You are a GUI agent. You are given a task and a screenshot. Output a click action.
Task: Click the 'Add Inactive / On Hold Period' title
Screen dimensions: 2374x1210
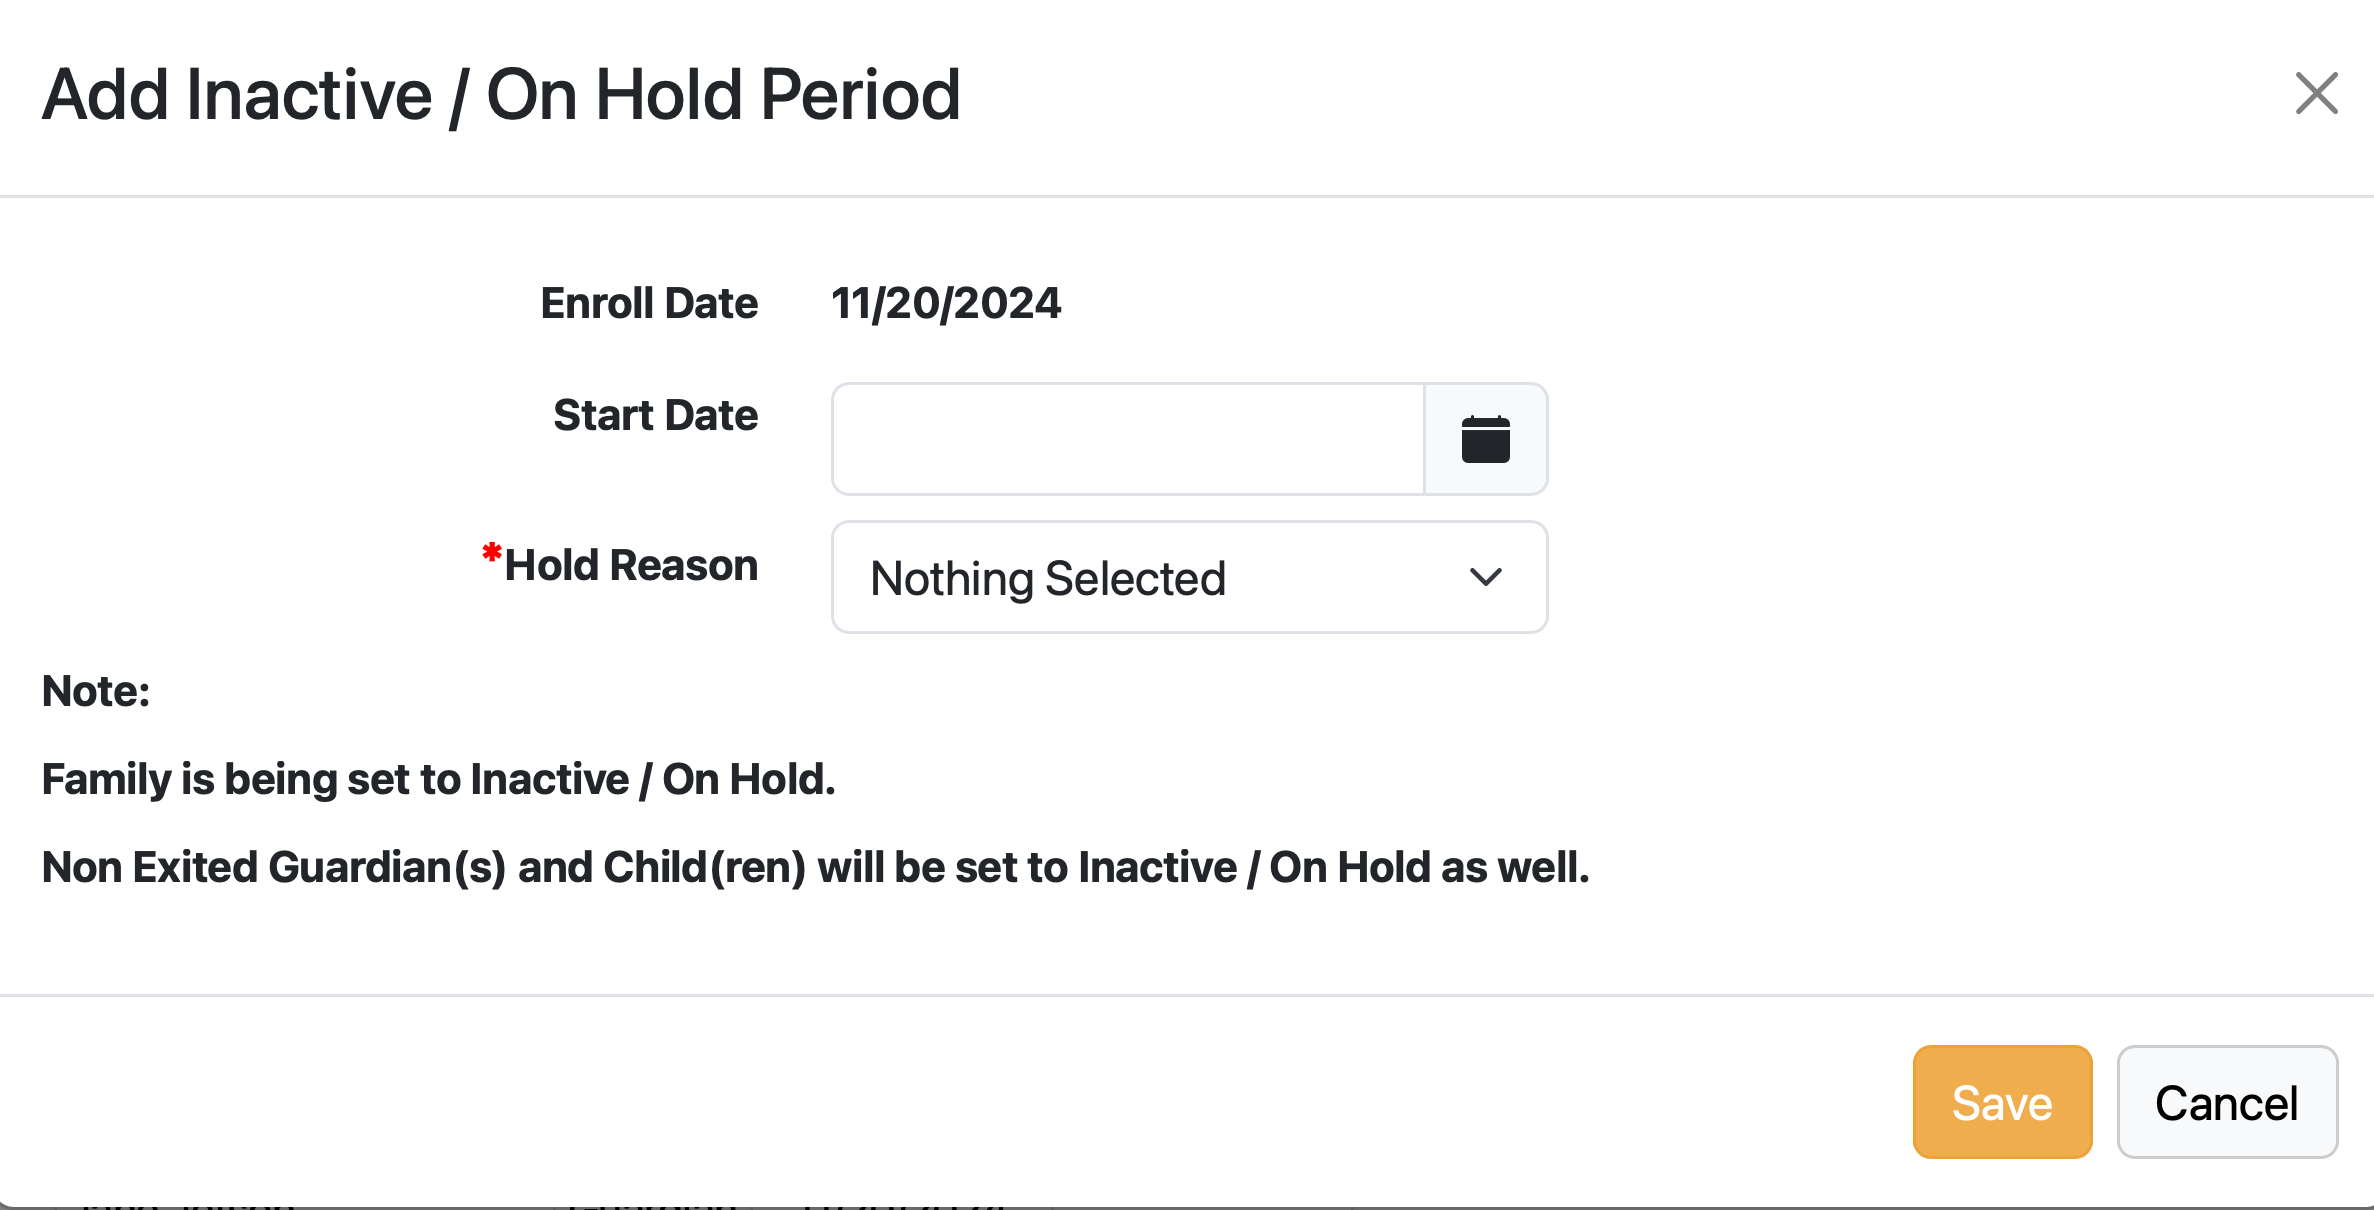pos(501,95)
